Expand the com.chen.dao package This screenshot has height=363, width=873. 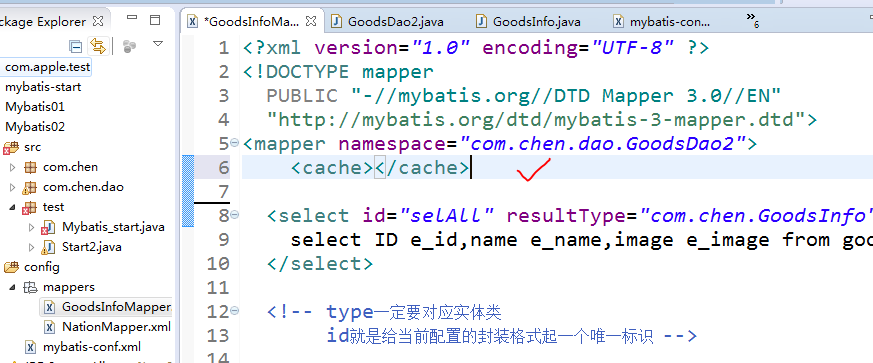tap(13, 187)
